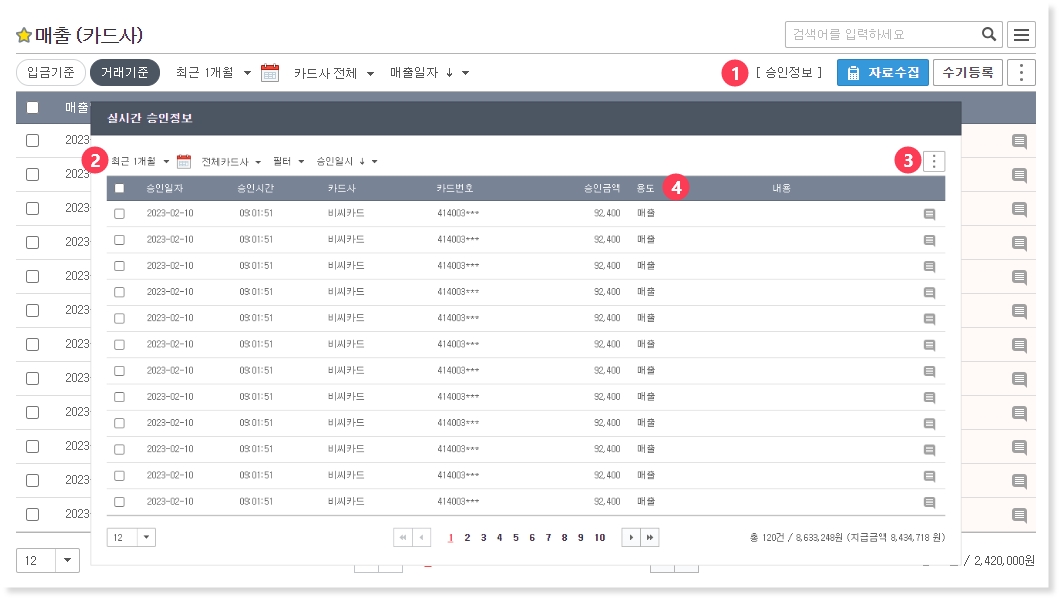Open the three-dot menu beside 수기등록

click(x=1021, y=73)
